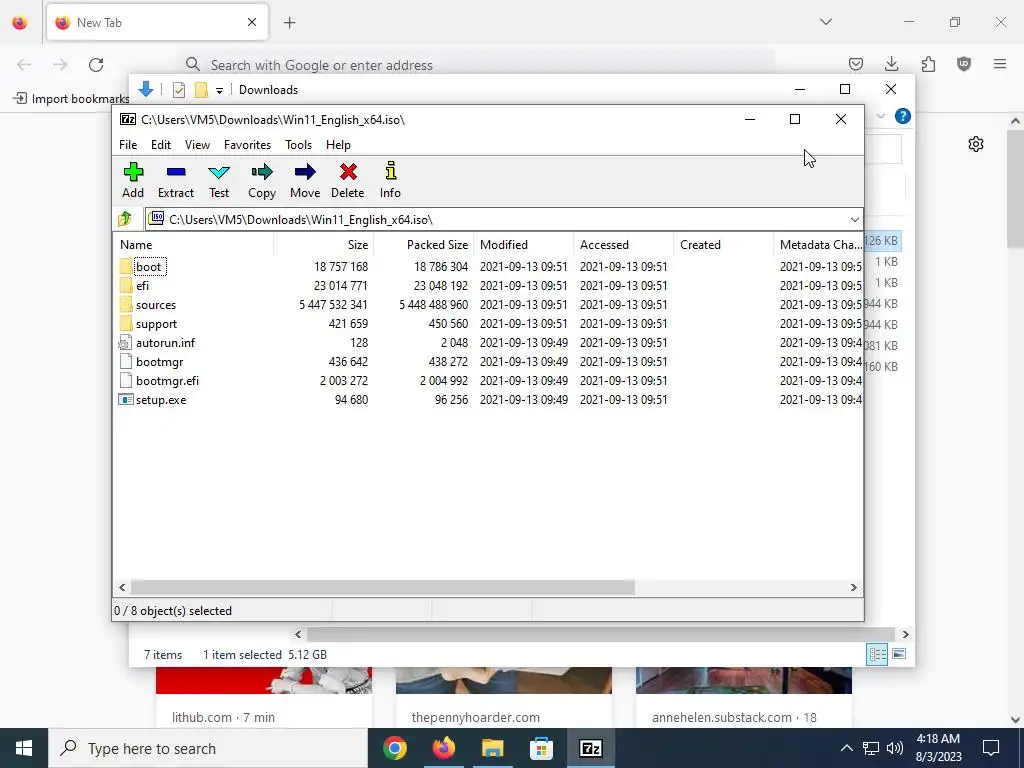Select the setup.exe file icon
The width and height of the screenshot is (1024, 768).
[125, 399]
